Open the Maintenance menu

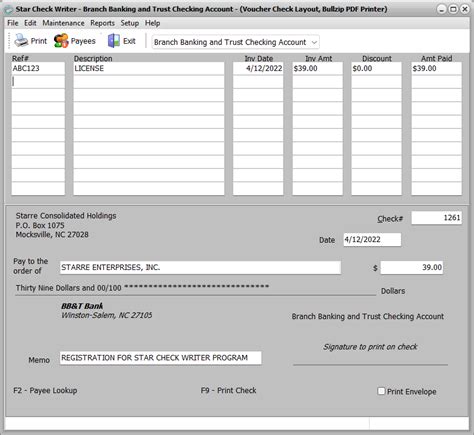[63, 23]
